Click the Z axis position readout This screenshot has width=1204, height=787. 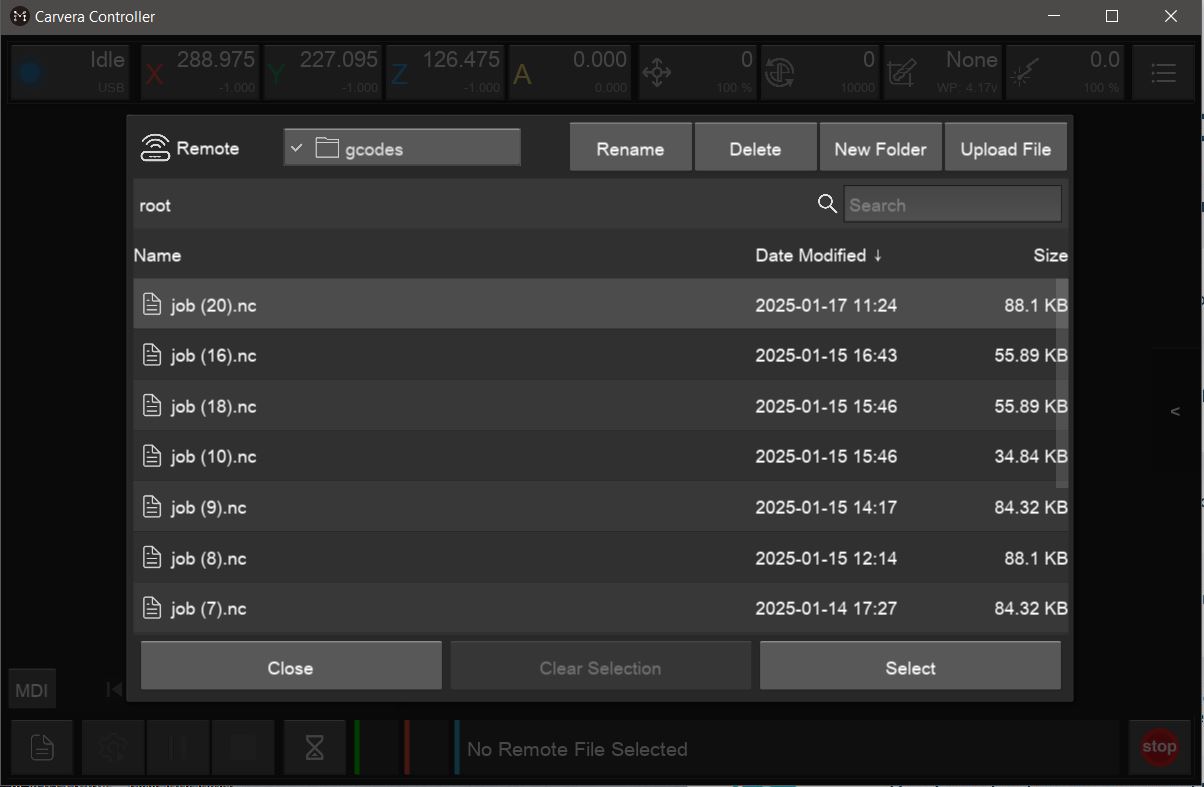pyautogui.click(x=445, y=72)
